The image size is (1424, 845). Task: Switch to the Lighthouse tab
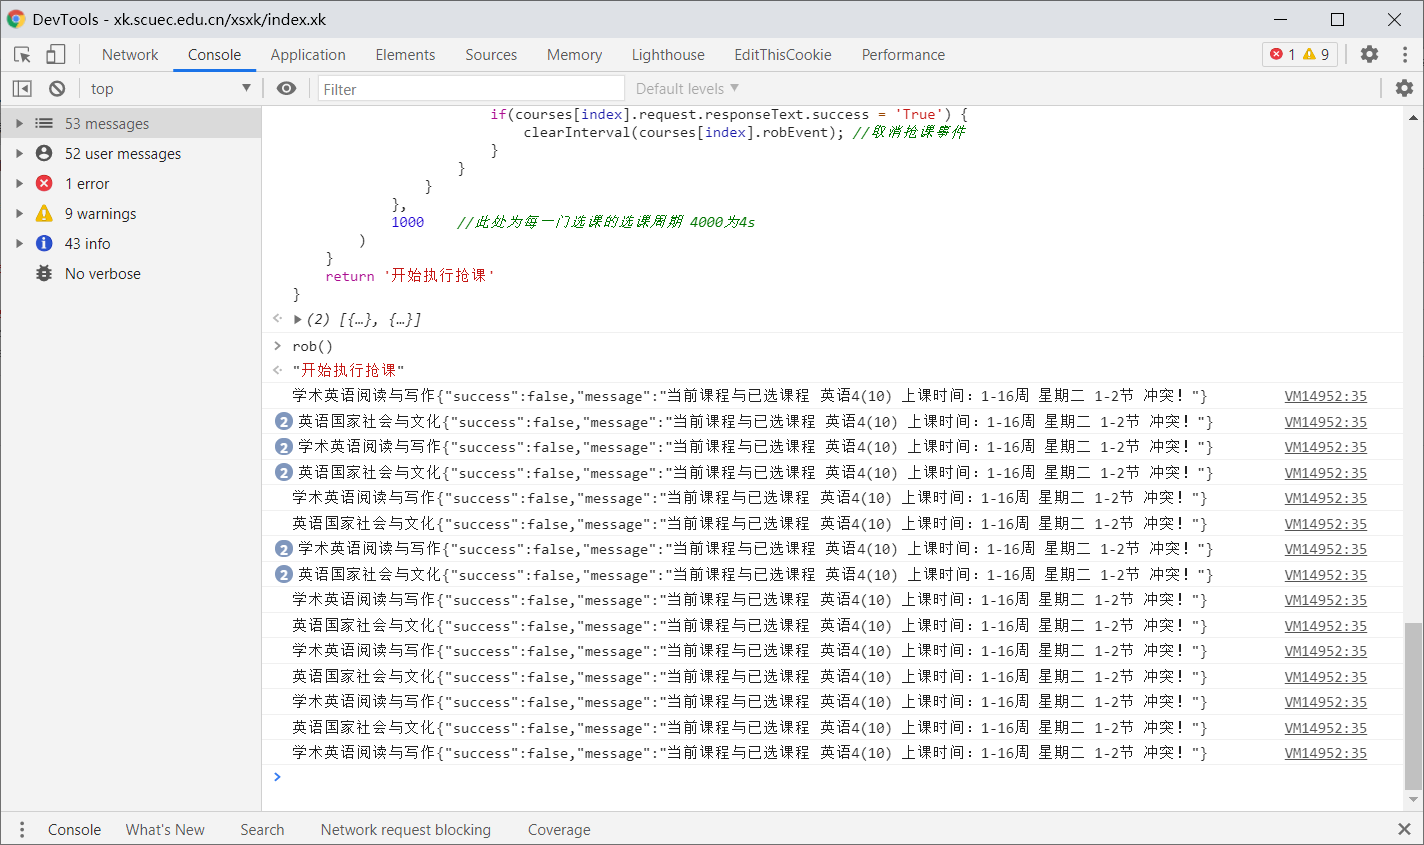coord(668,55)
